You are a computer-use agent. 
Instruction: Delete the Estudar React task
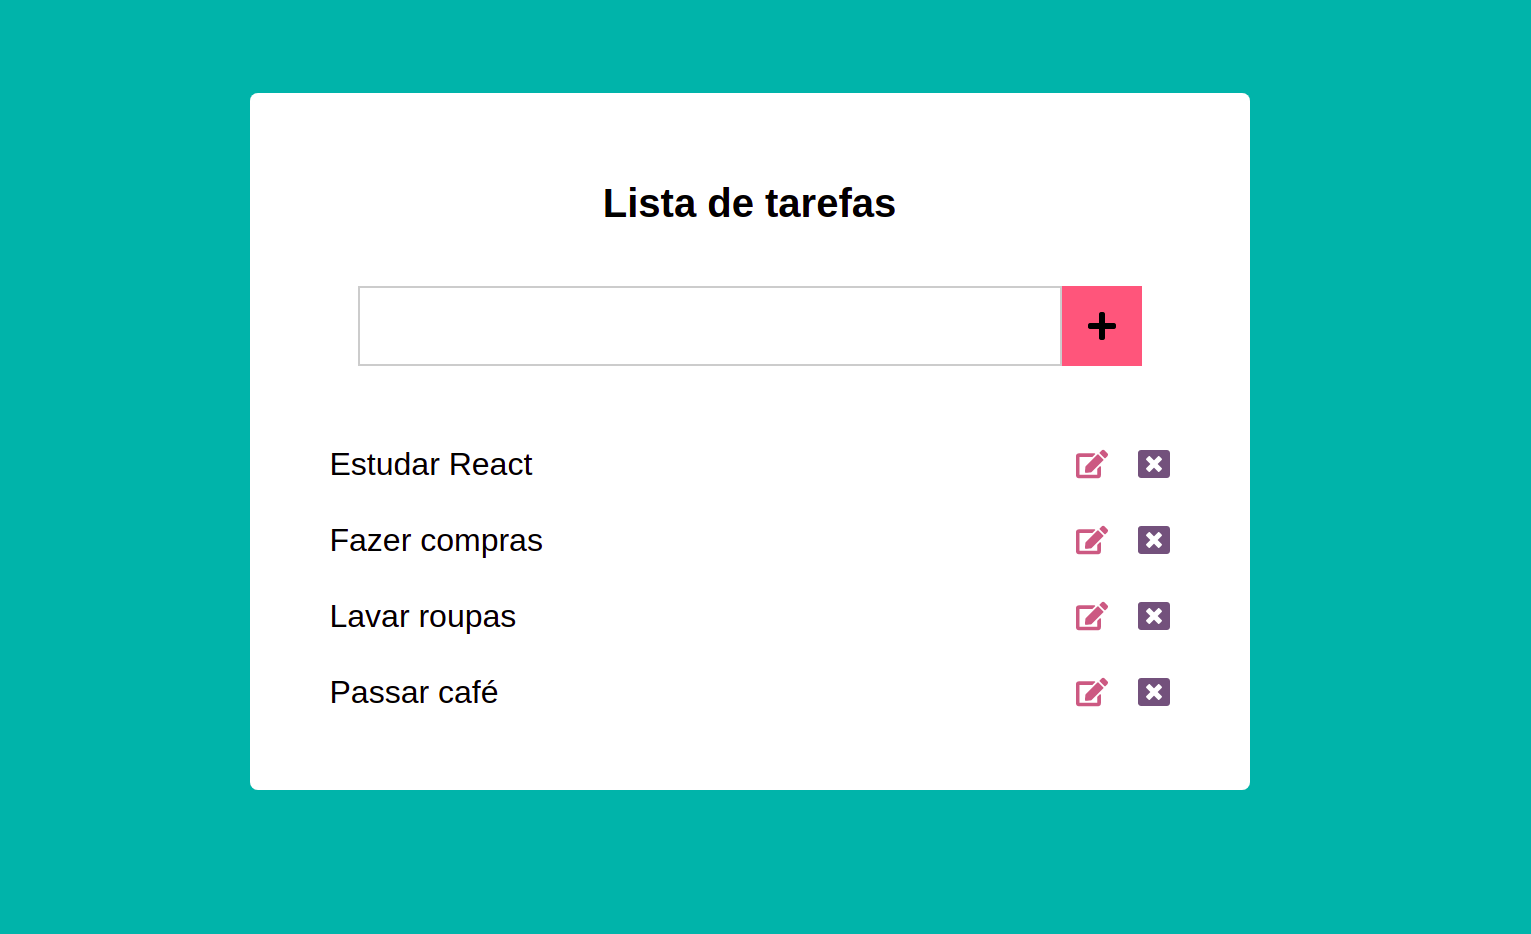[x=1153, y=464]
